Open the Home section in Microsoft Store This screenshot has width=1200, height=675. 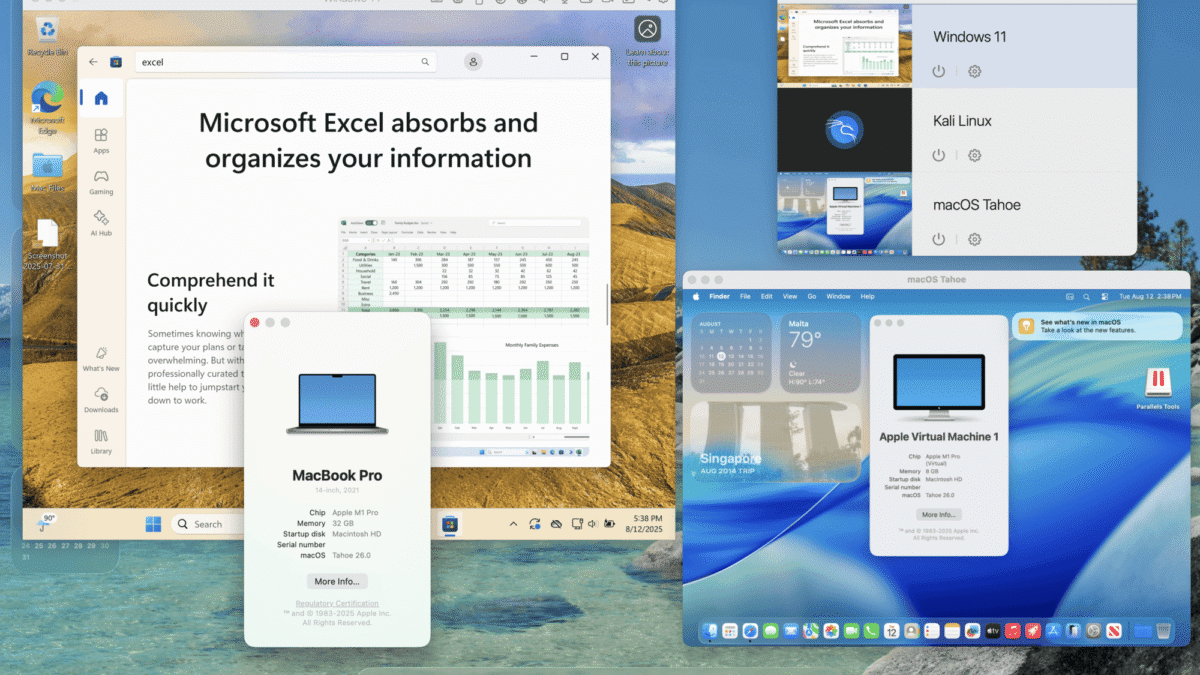[101, 98]
